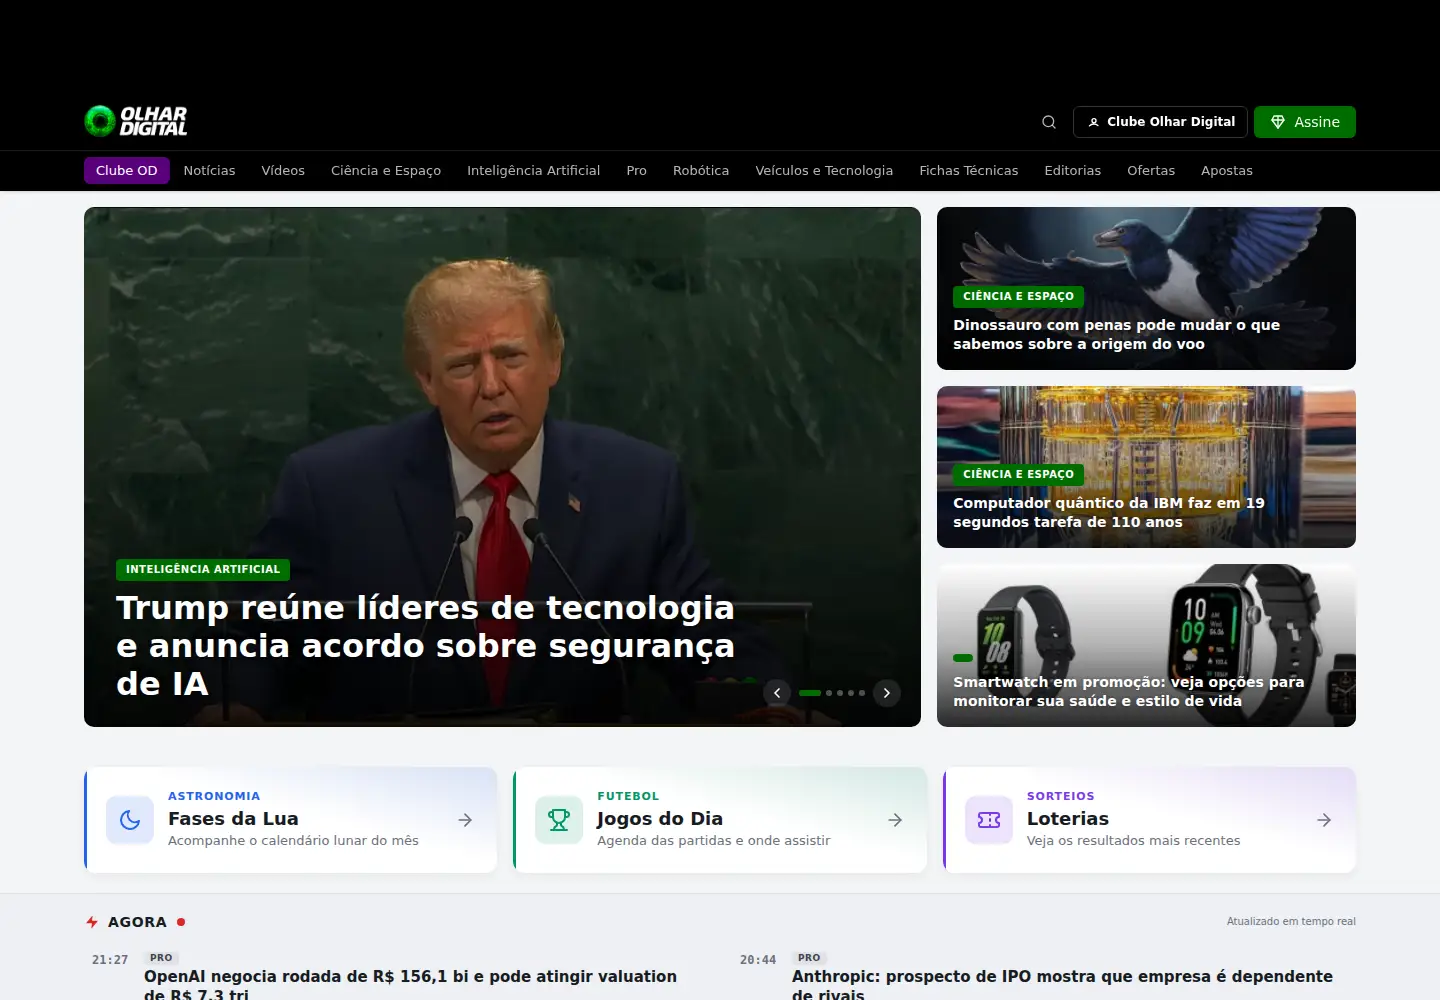Open Clube Olhar Digital account button

(1160, 122)
